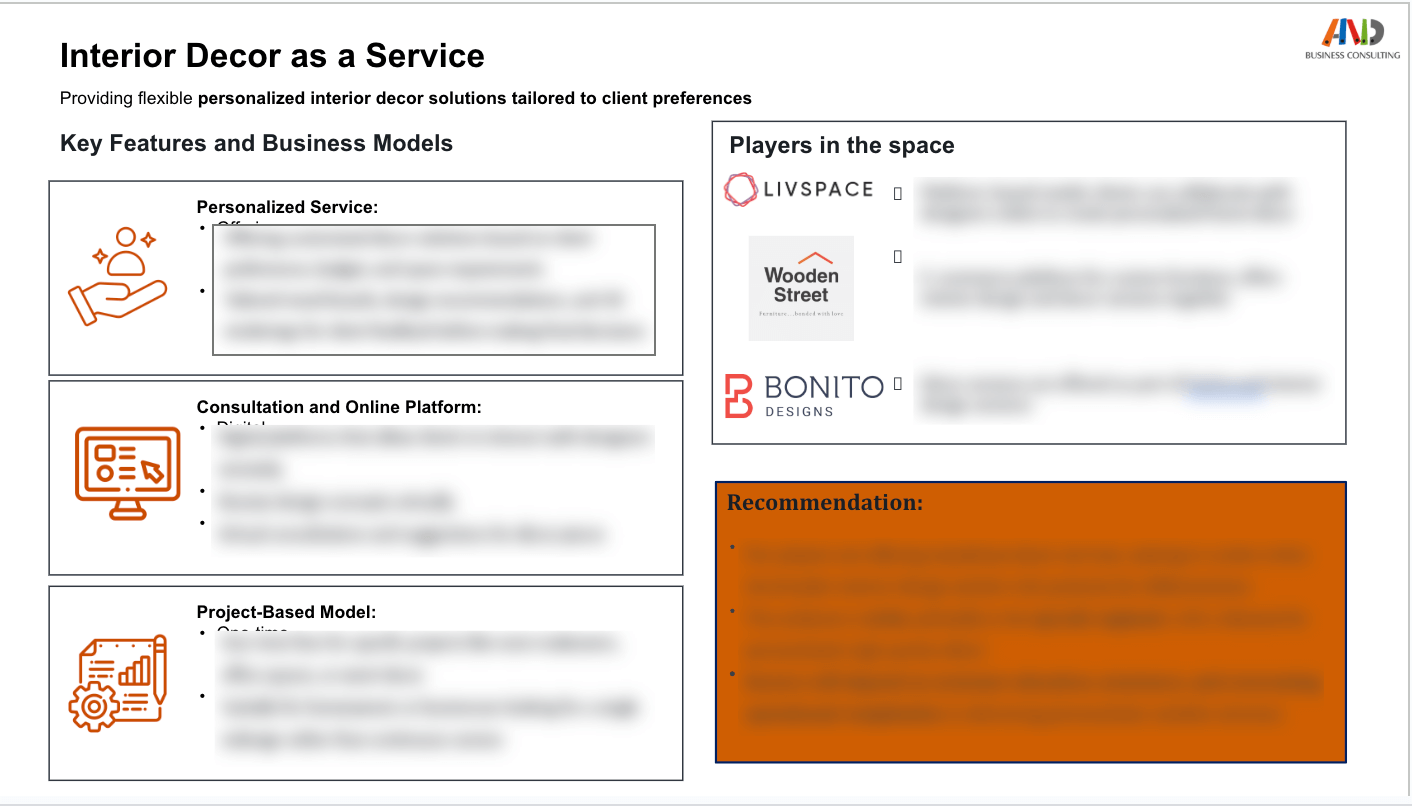Select the 'Interior Decor as a Service' title
1412x806 pixels.
272,56
